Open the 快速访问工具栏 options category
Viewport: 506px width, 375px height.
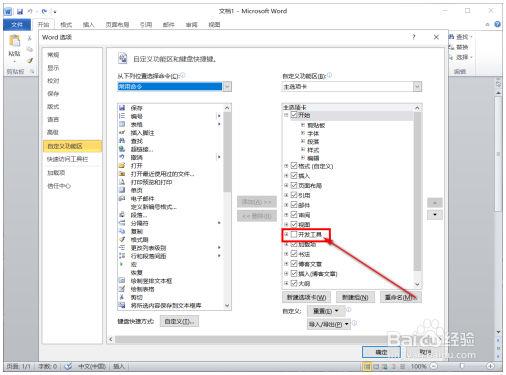pyautogui.click(x=67, y=159)
